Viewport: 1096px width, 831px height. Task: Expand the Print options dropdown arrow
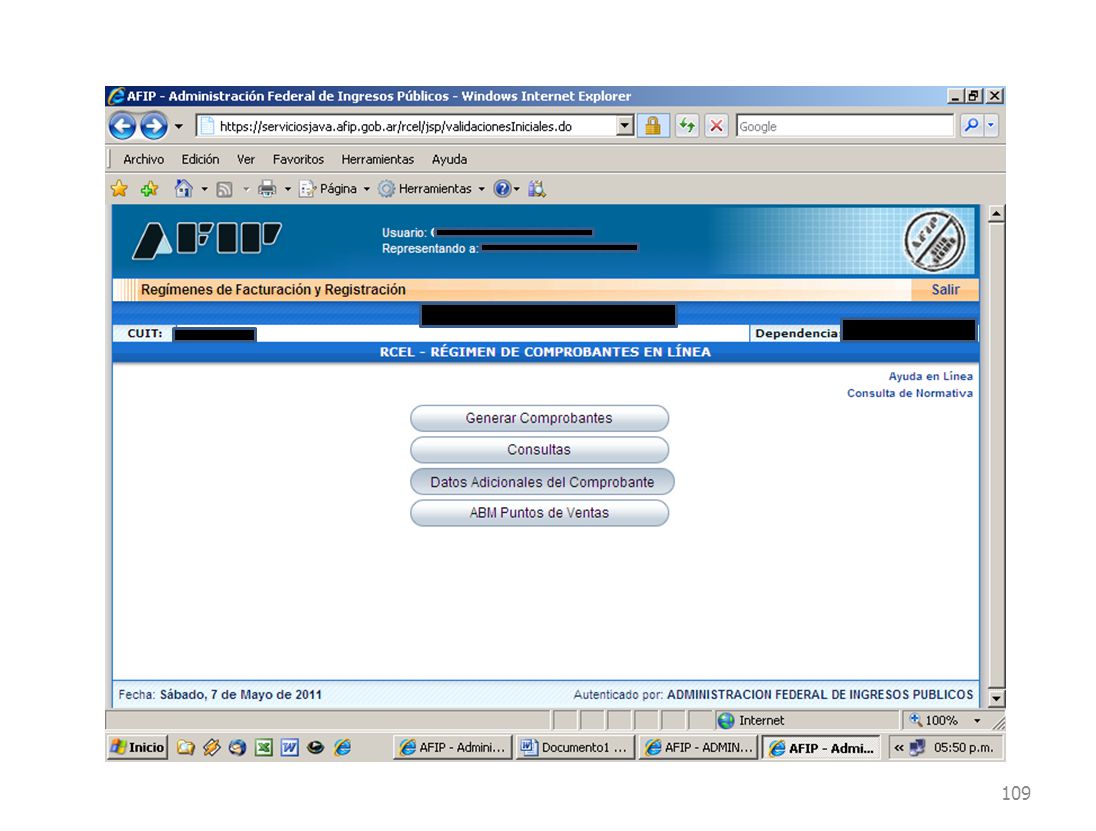(287, 189)
